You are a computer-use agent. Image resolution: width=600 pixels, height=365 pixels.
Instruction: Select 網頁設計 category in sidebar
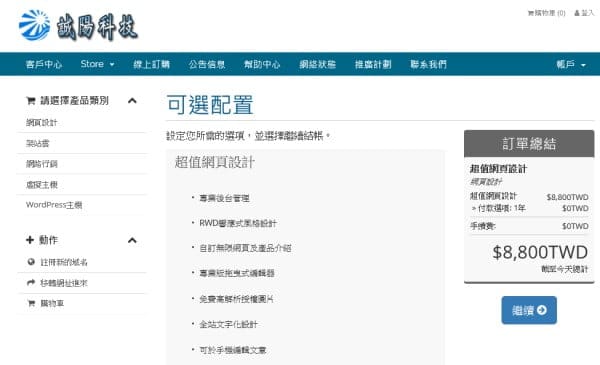41,123
